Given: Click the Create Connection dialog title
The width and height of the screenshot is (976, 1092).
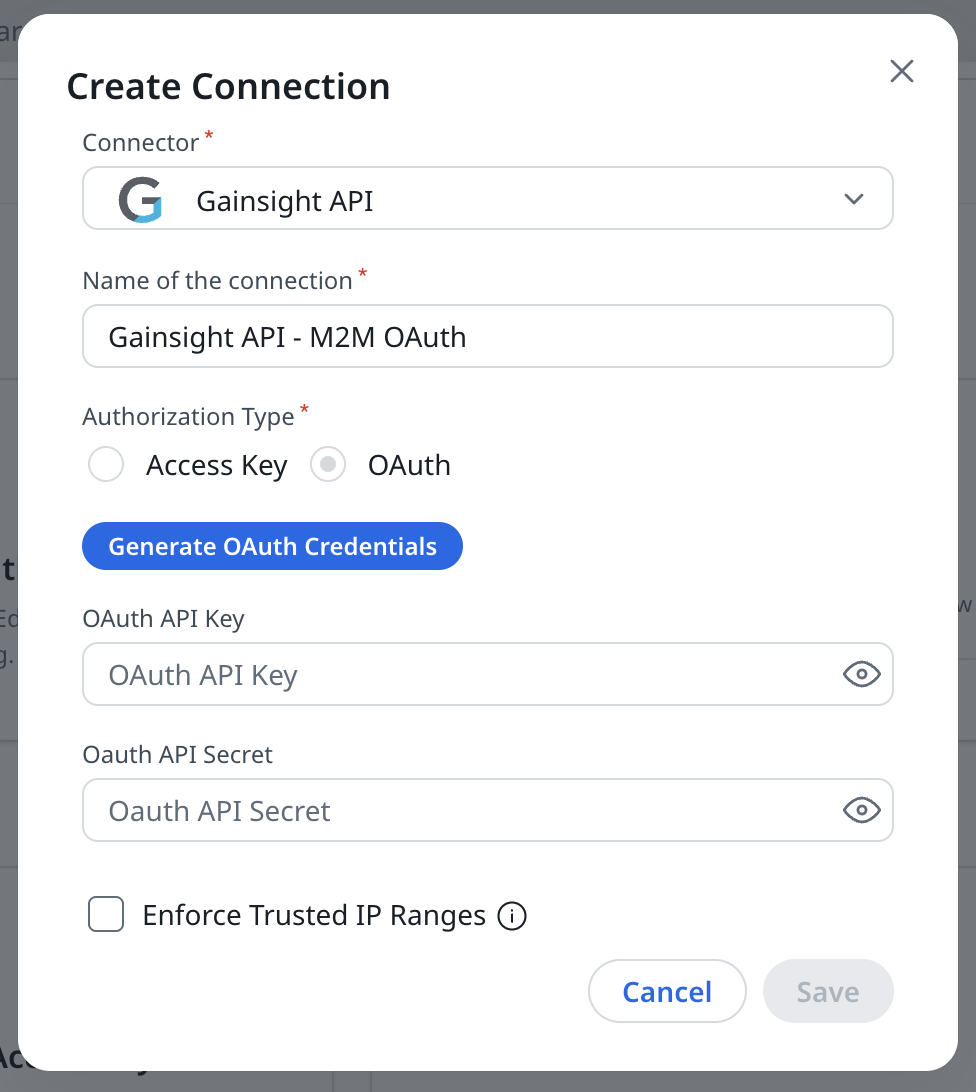Looking at the screenshot, I should pos(228,86).
